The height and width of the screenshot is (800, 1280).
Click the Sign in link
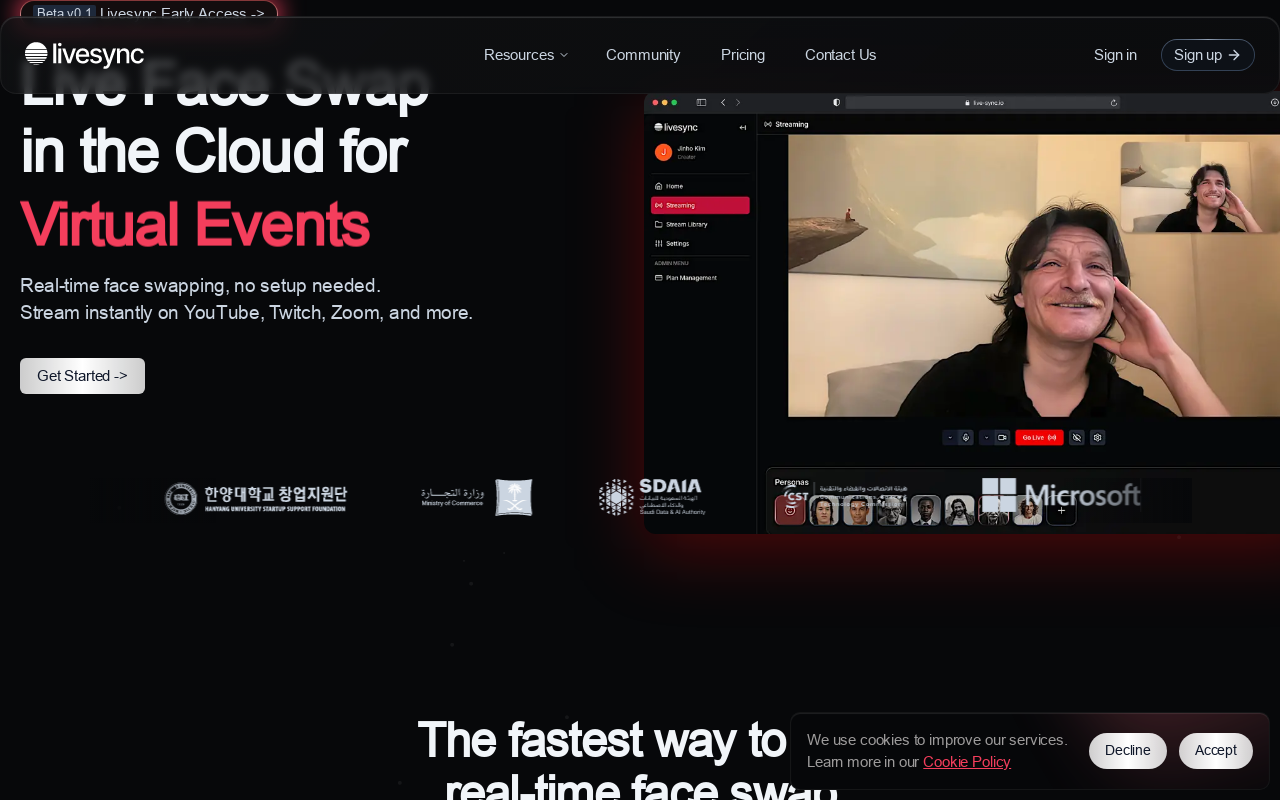point(1115,55)
